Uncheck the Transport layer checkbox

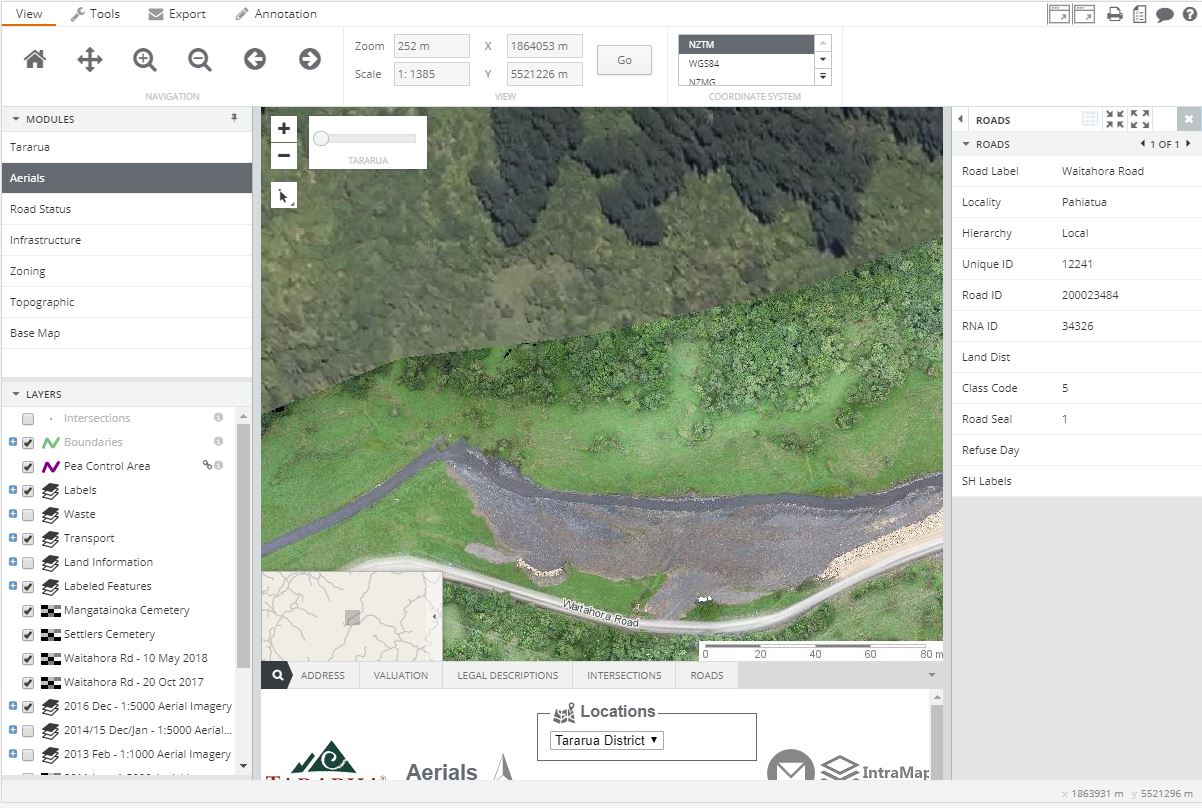28,539
